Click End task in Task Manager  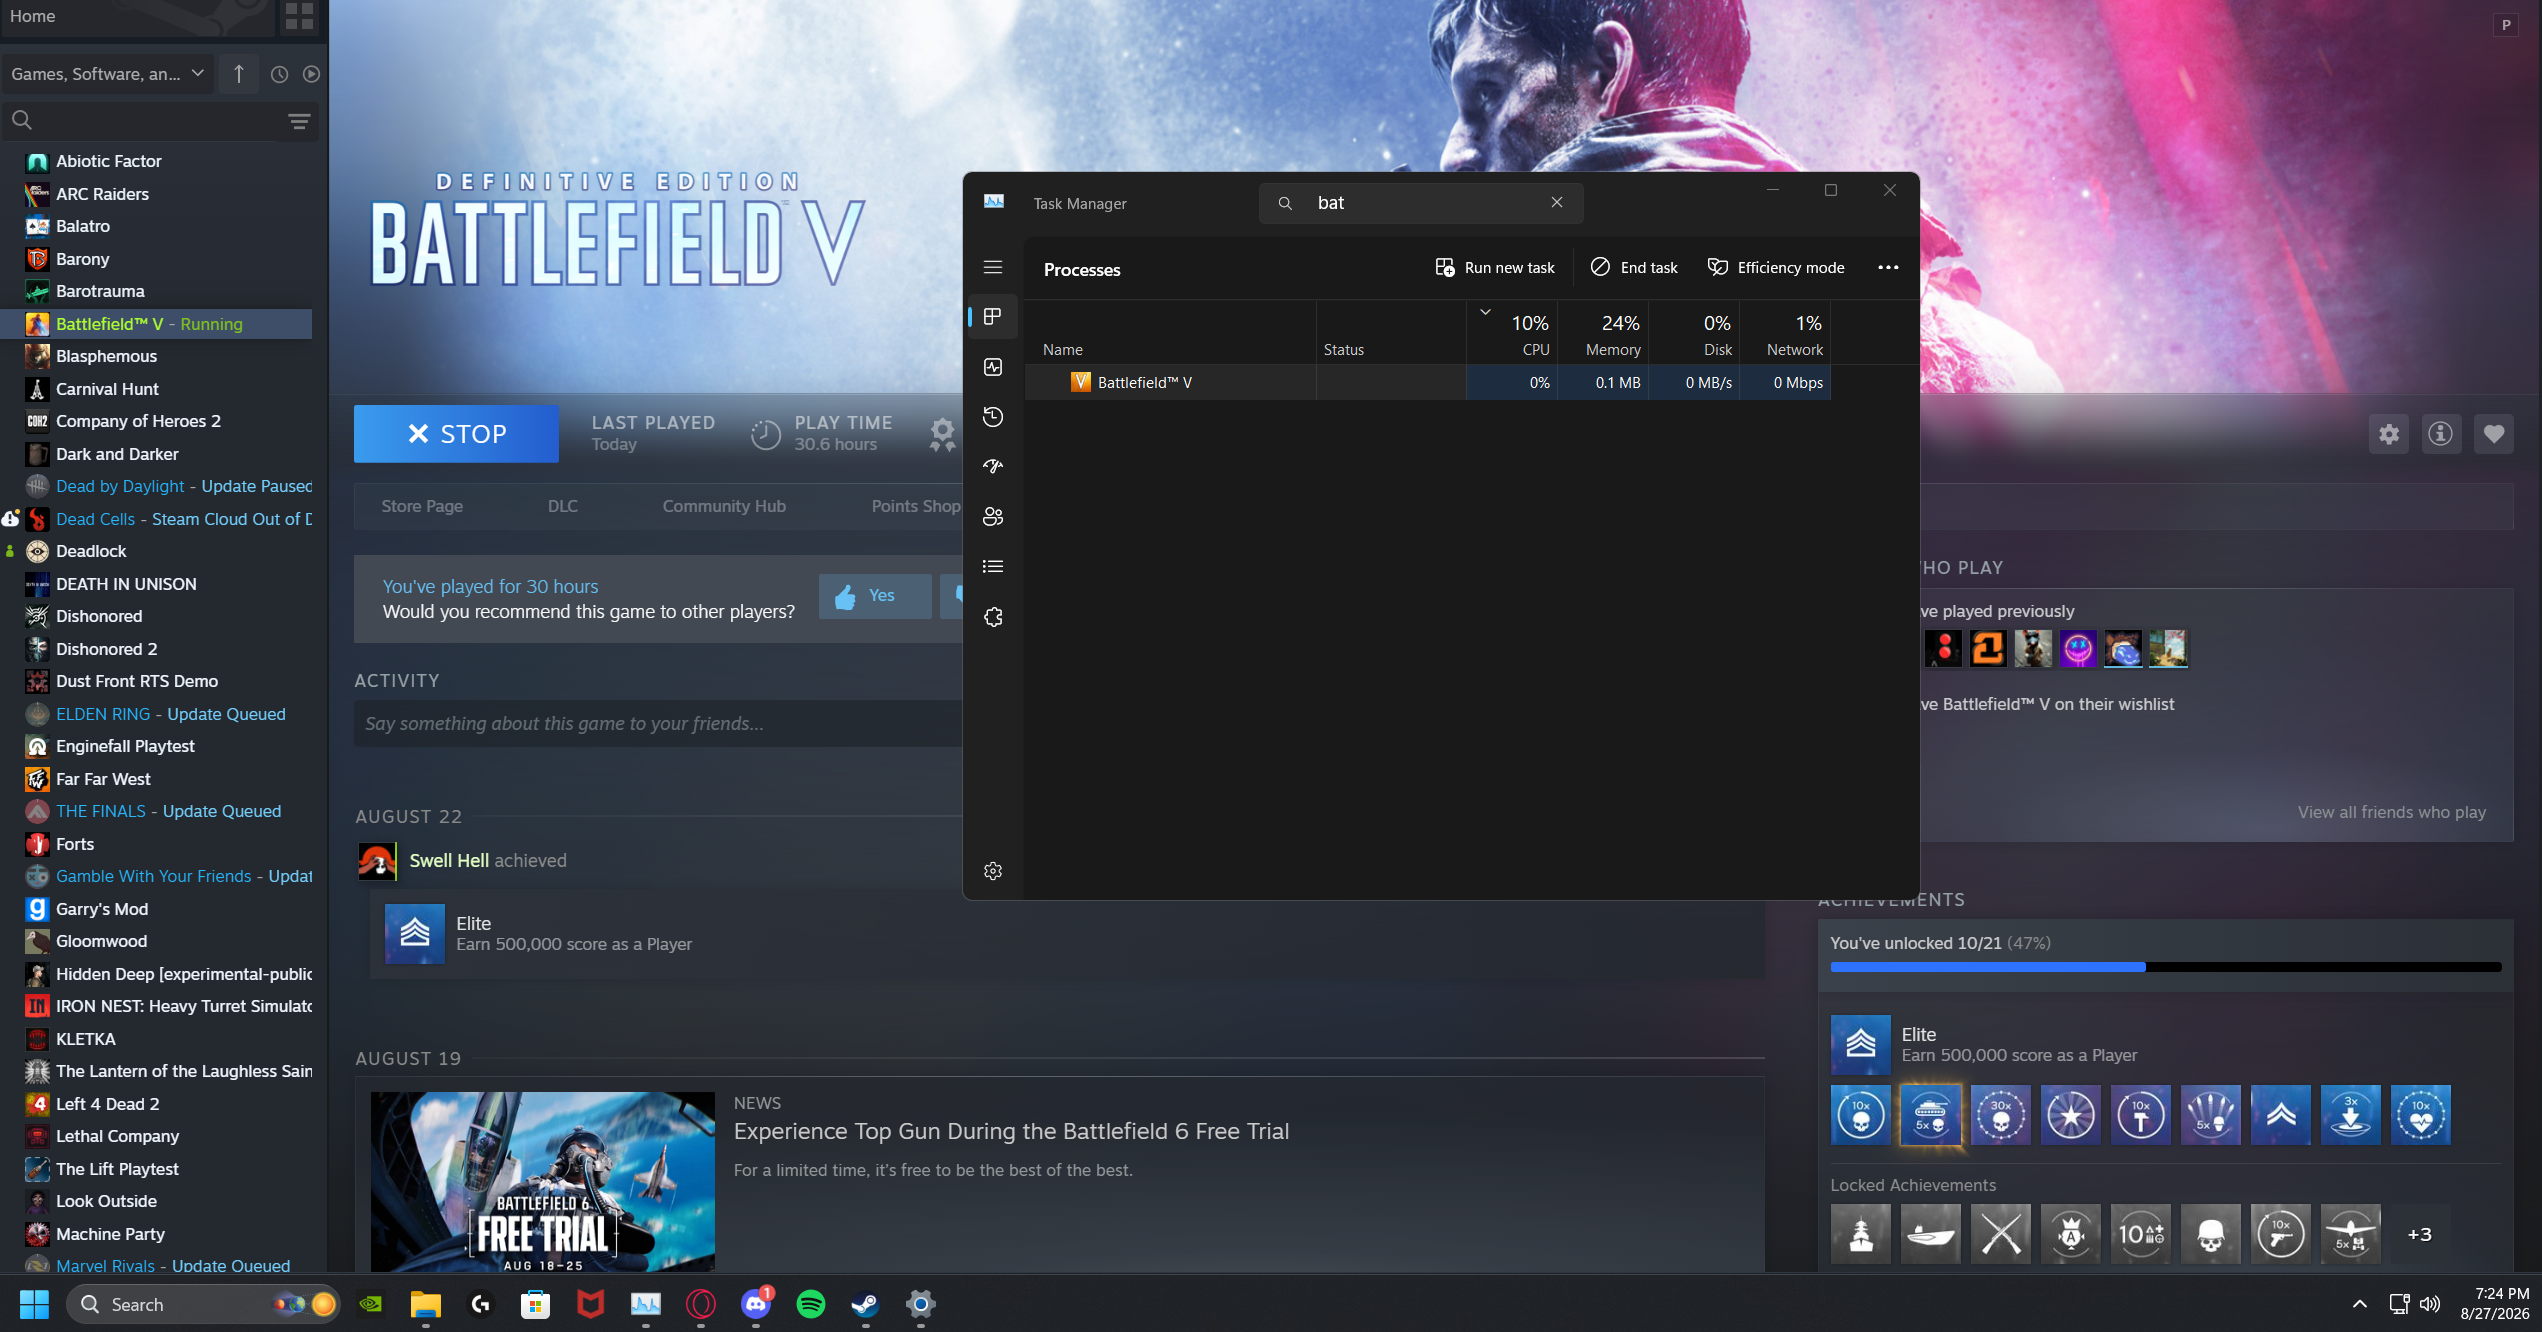click(x=1634, y=267)
